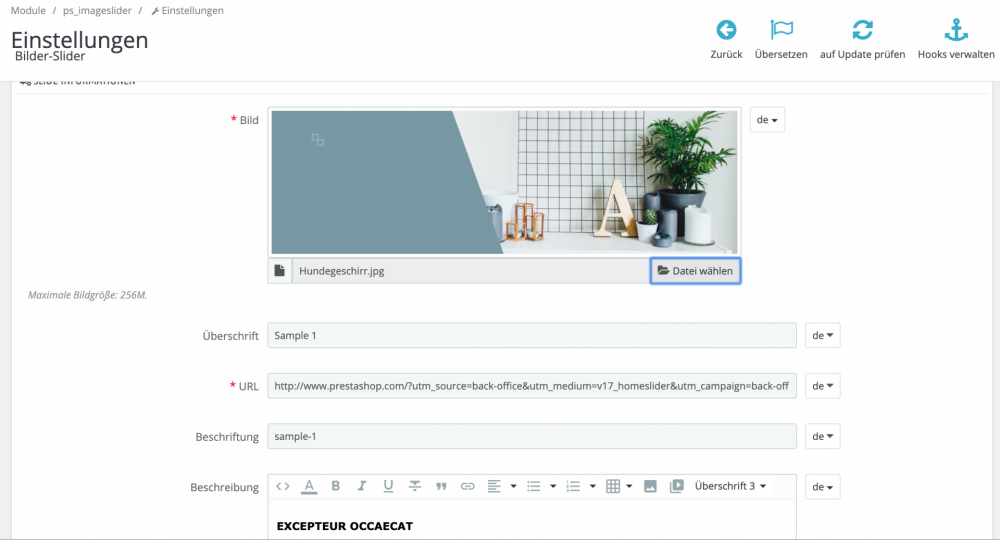Click the Einstellungen breadcrumb item
Viewport: 1000px width, 540px height.
click(x=188, y=10)
